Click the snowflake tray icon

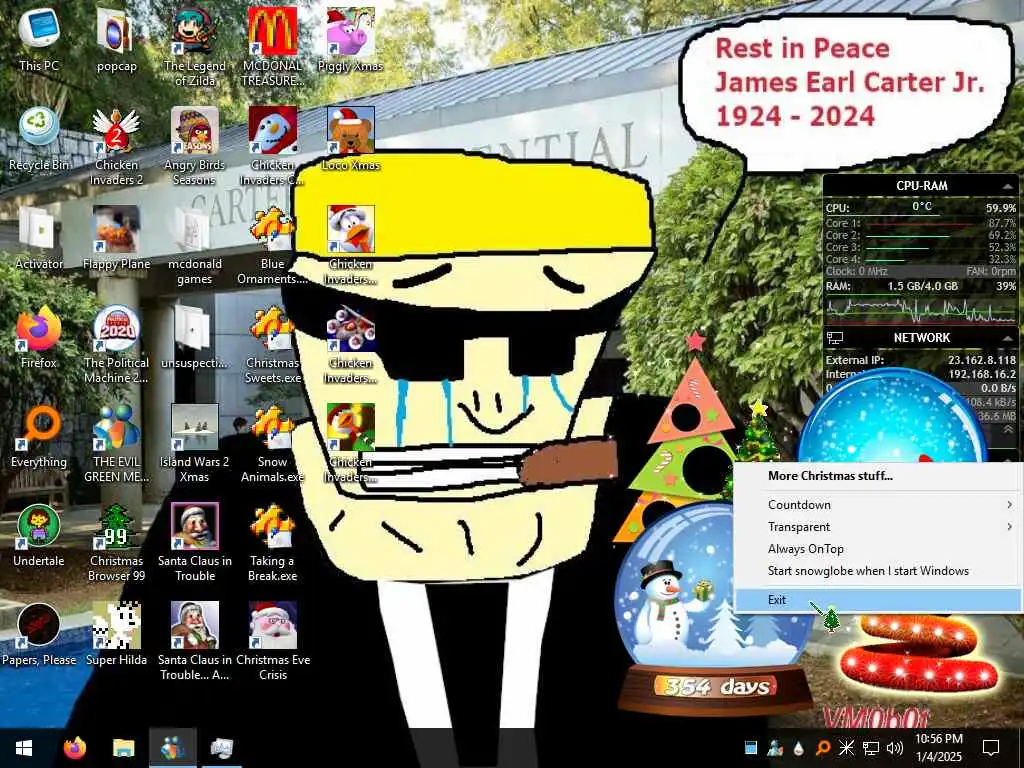coord(846,748)
